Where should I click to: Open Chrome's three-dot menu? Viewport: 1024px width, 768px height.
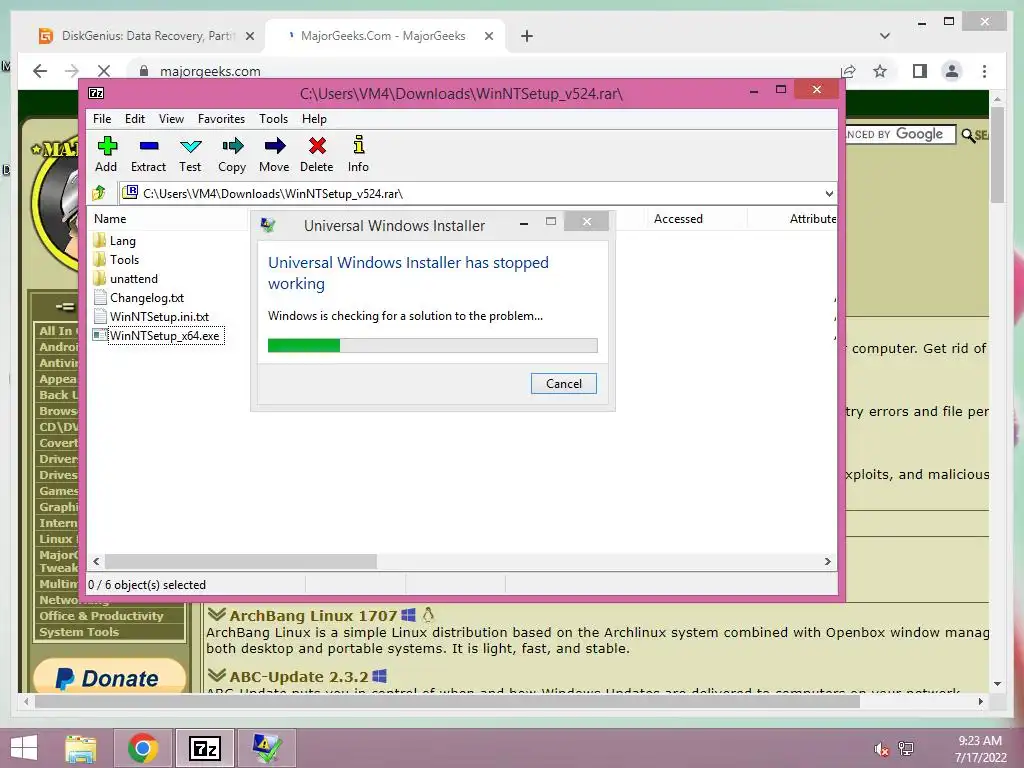[x=984, y=71]
